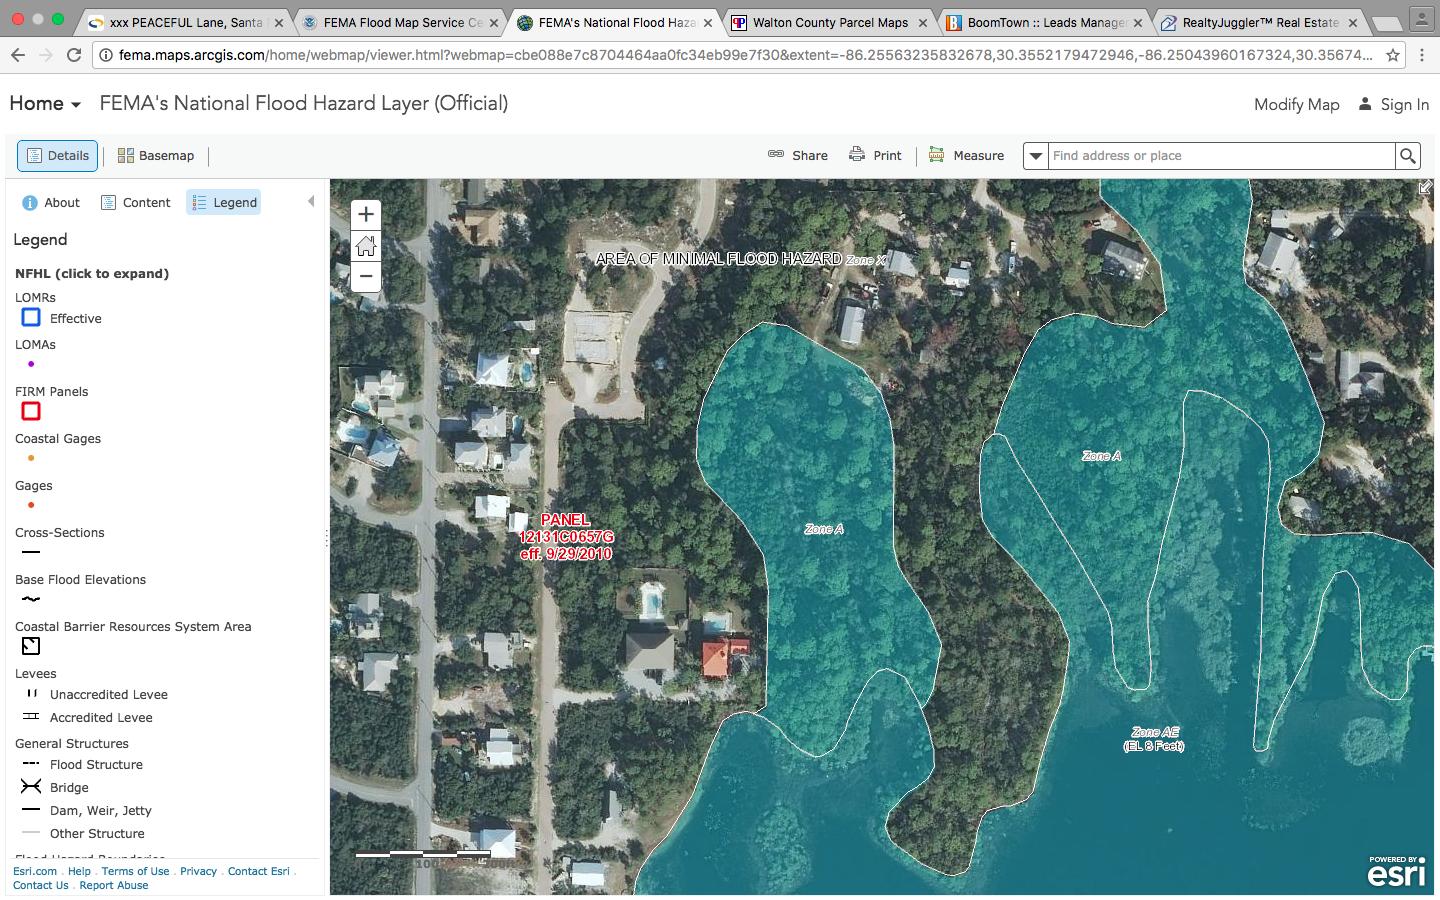Click the Gages red dot symbol
Viewport: 1440px width, 900px height.
(31, 505)
